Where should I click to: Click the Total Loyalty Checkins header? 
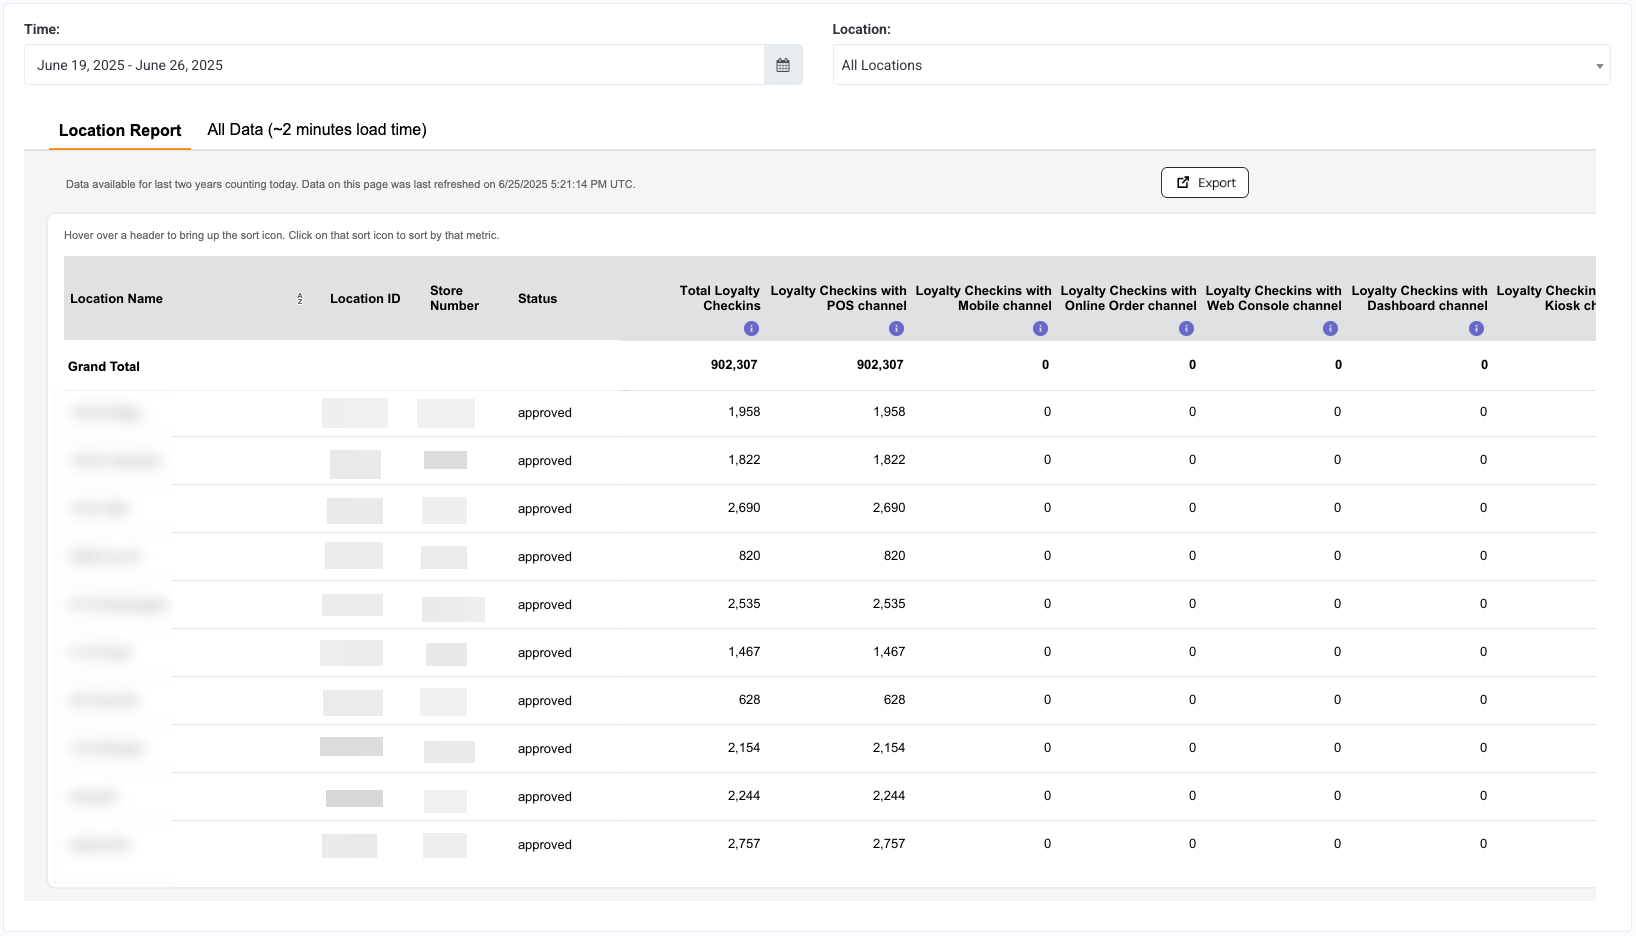click(720, 298)
